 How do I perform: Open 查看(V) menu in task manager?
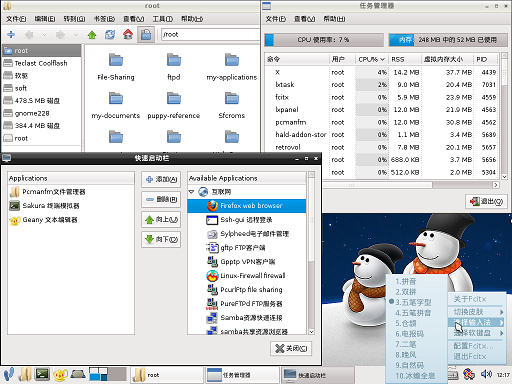click(304, 19)
